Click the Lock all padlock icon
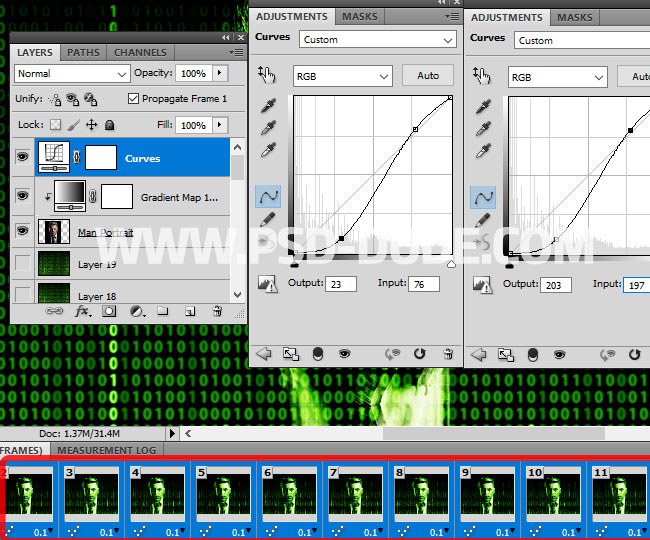Viewport: 650px width, 540px height. tap(110, 125)
